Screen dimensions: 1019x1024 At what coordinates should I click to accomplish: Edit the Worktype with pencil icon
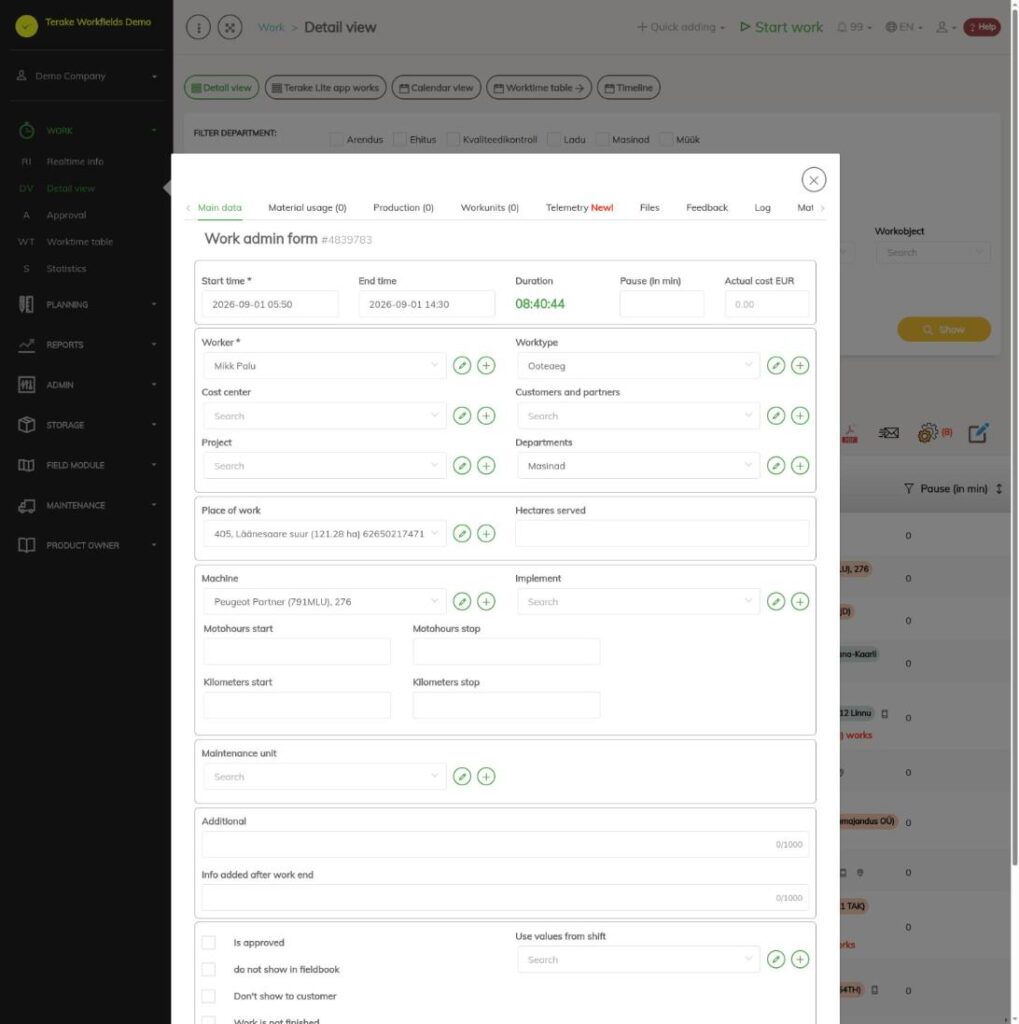tap(776, 366)
